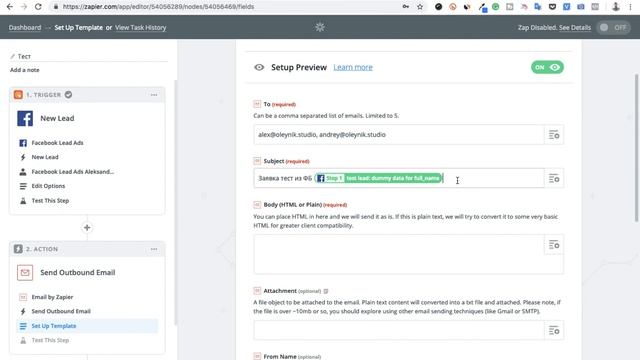This screenshot has width=640, height=360.
Task: Toggle the Setup Preview ON switch
Action: tap(547, 67)
